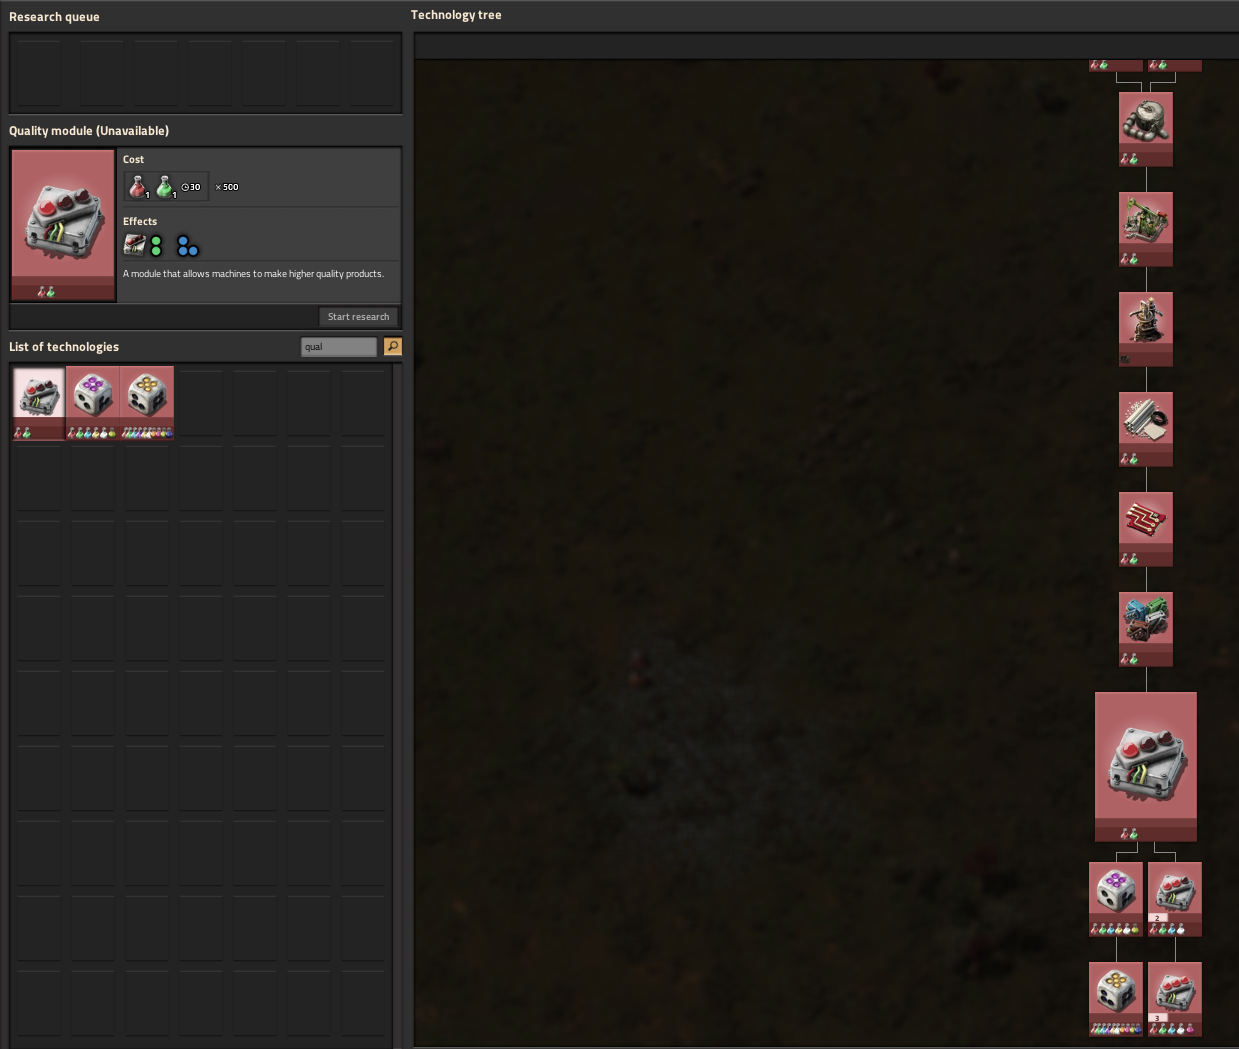The image size is (1239, 1049).
Task: Open the Plastics node in technology tree
Action: click(x=1146, y=429)
